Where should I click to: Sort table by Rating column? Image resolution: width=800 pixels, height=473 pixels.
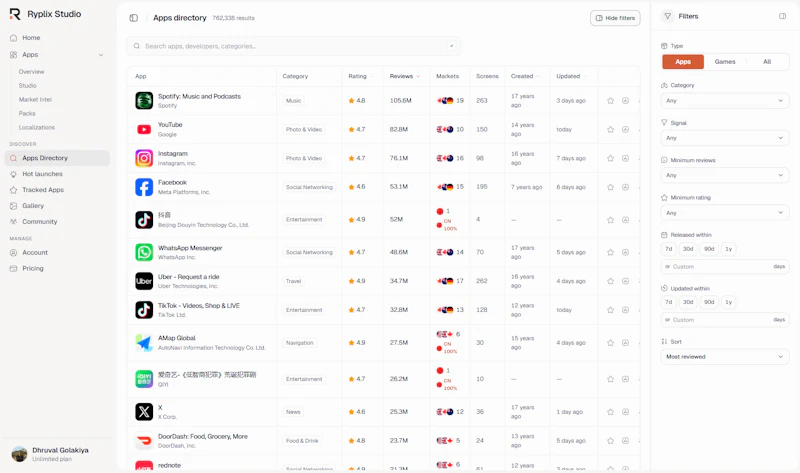[361, 76]
